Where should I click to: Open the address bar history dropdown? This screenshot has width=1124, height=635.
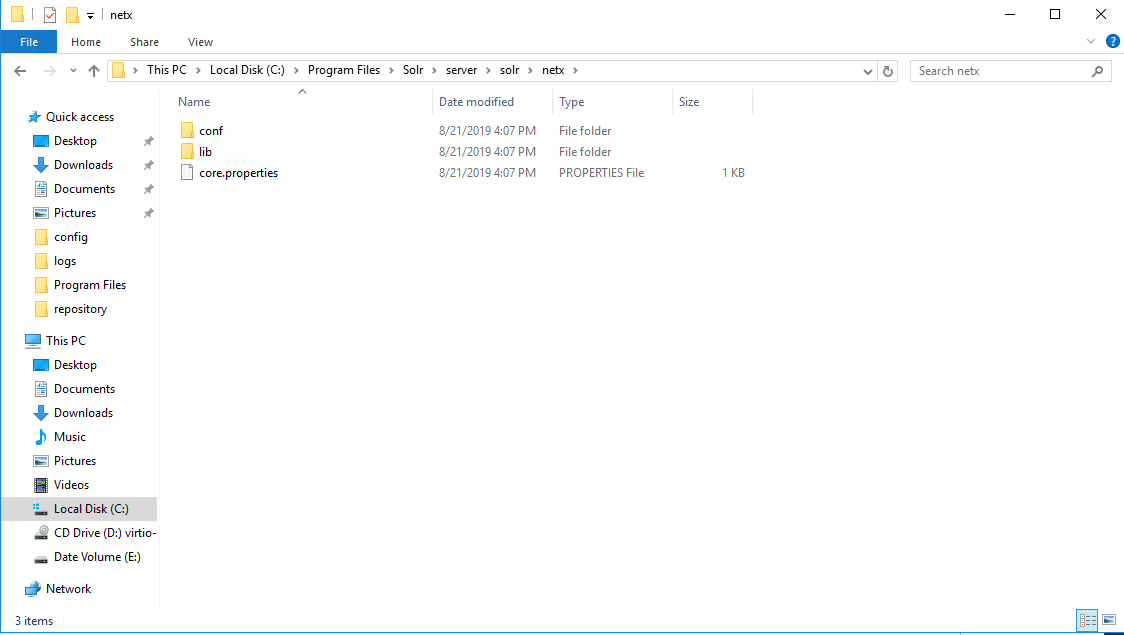point(867,71)
